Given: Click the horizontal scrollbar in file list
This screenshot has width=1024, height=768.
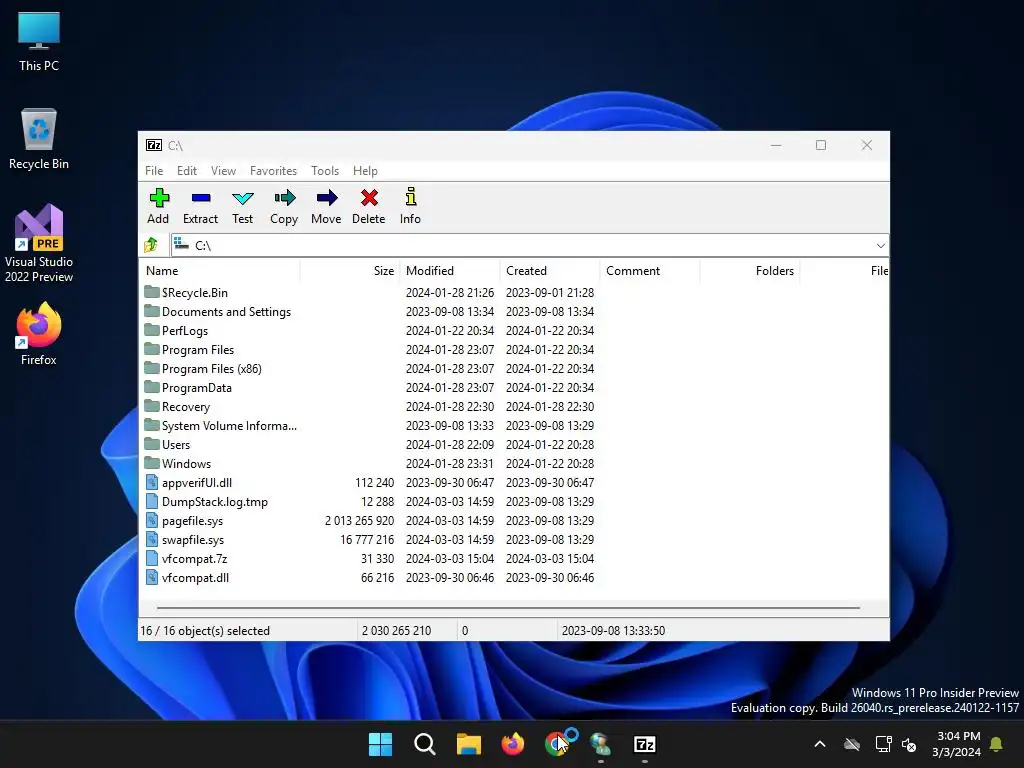Looking at the screenshot, I should [x=508, y=607].
